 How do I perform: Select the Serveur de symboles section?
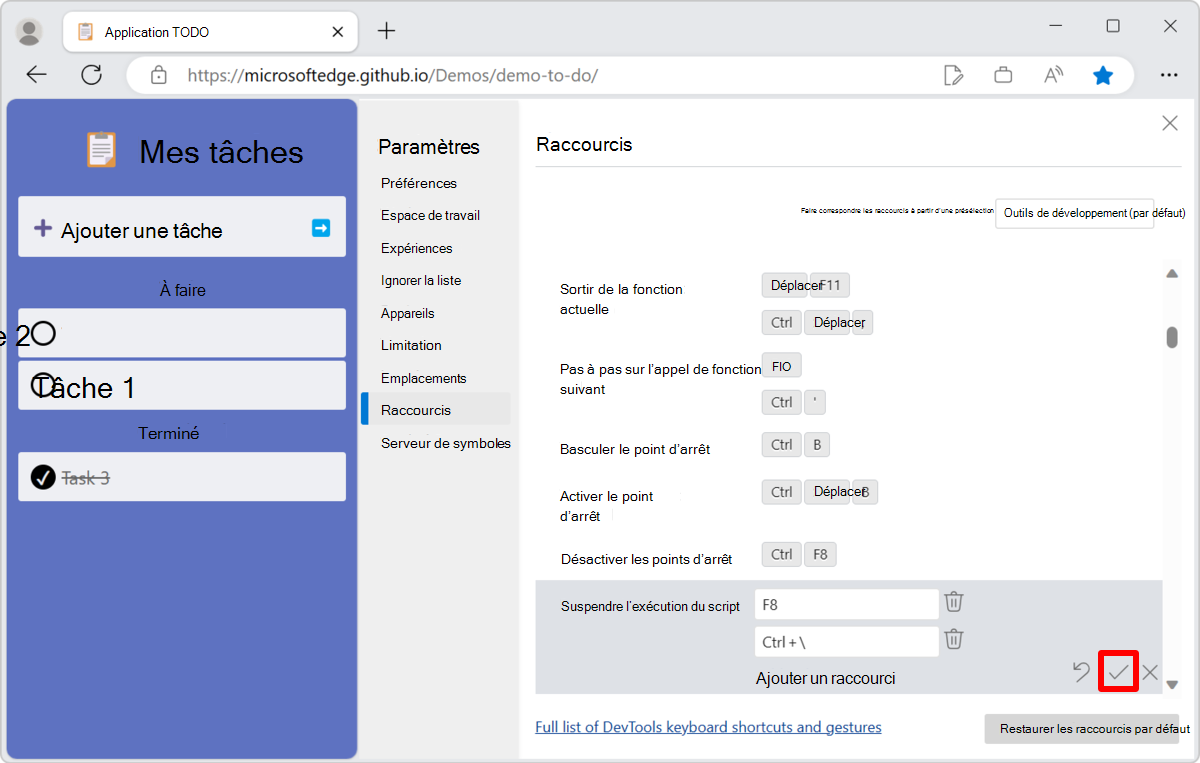(x=444, y=442)
